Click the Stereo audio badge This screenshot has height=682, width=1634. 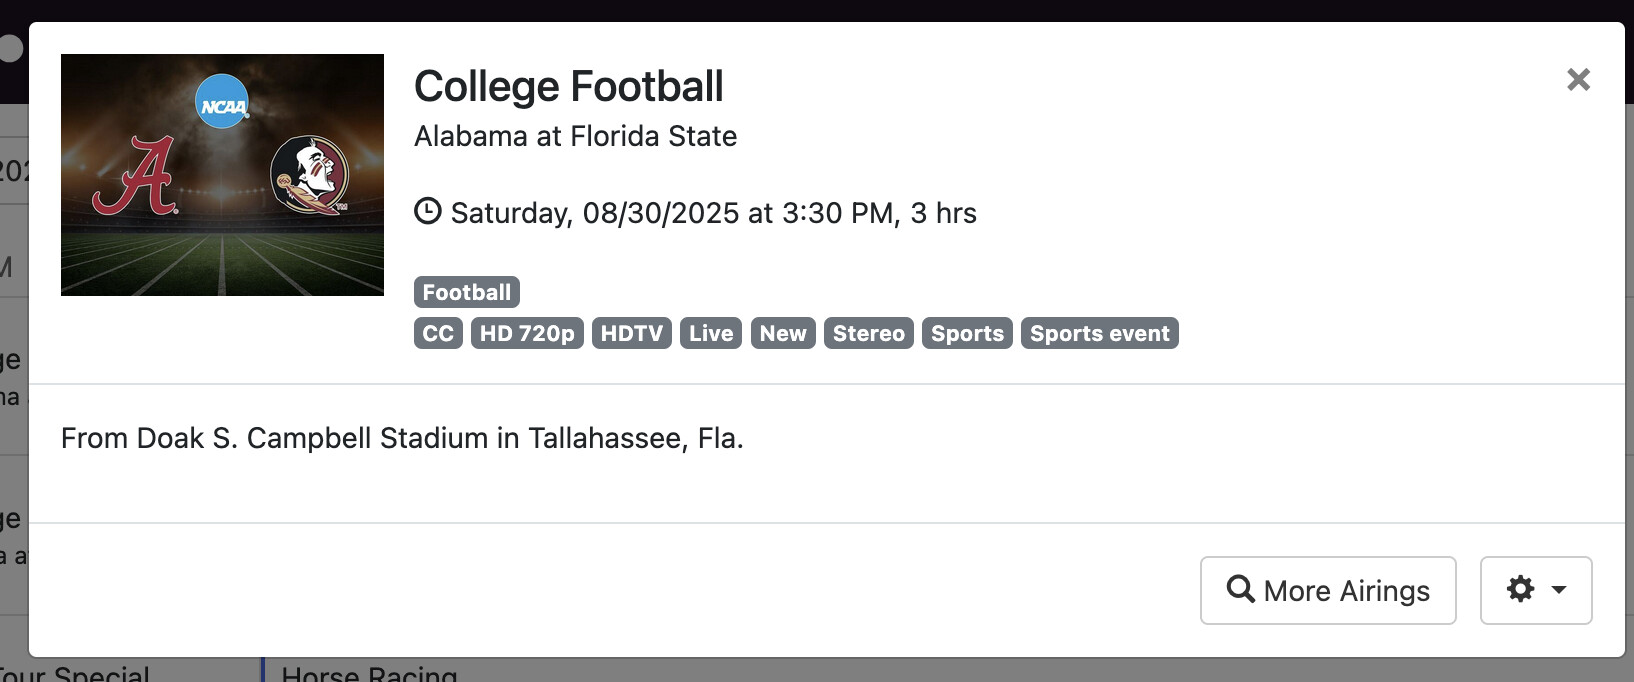pos(868,333)
